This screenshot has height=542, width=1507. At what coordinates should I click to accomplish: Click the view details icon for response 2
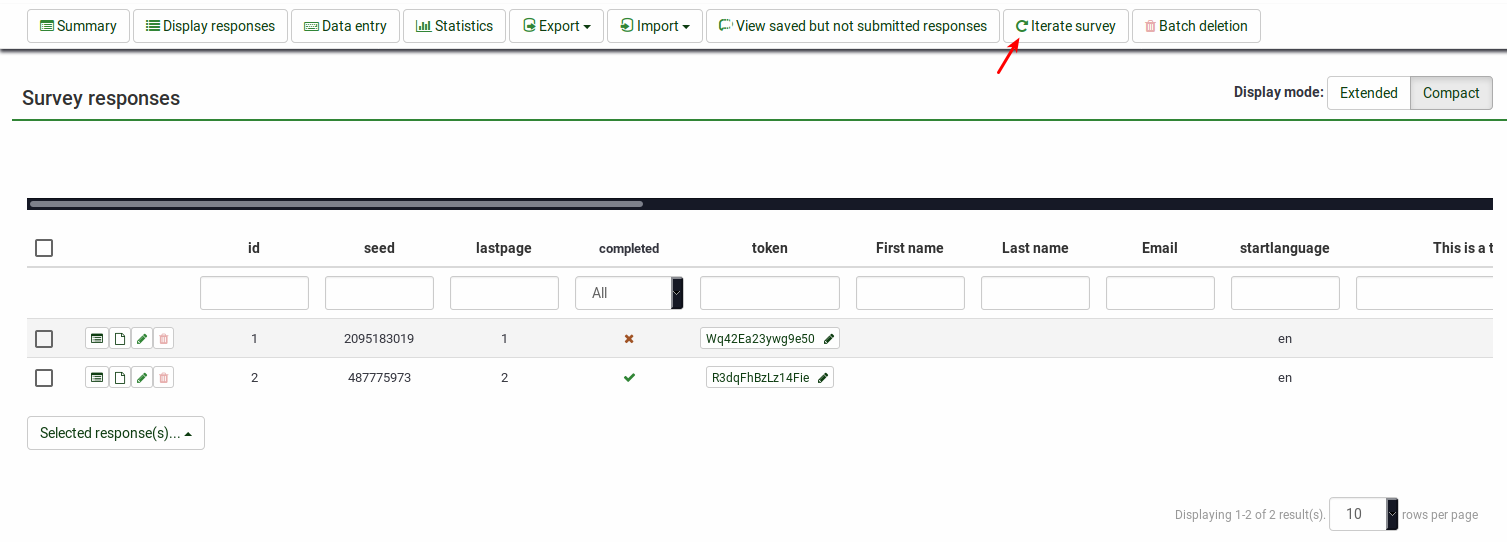(x=96, y=378)
